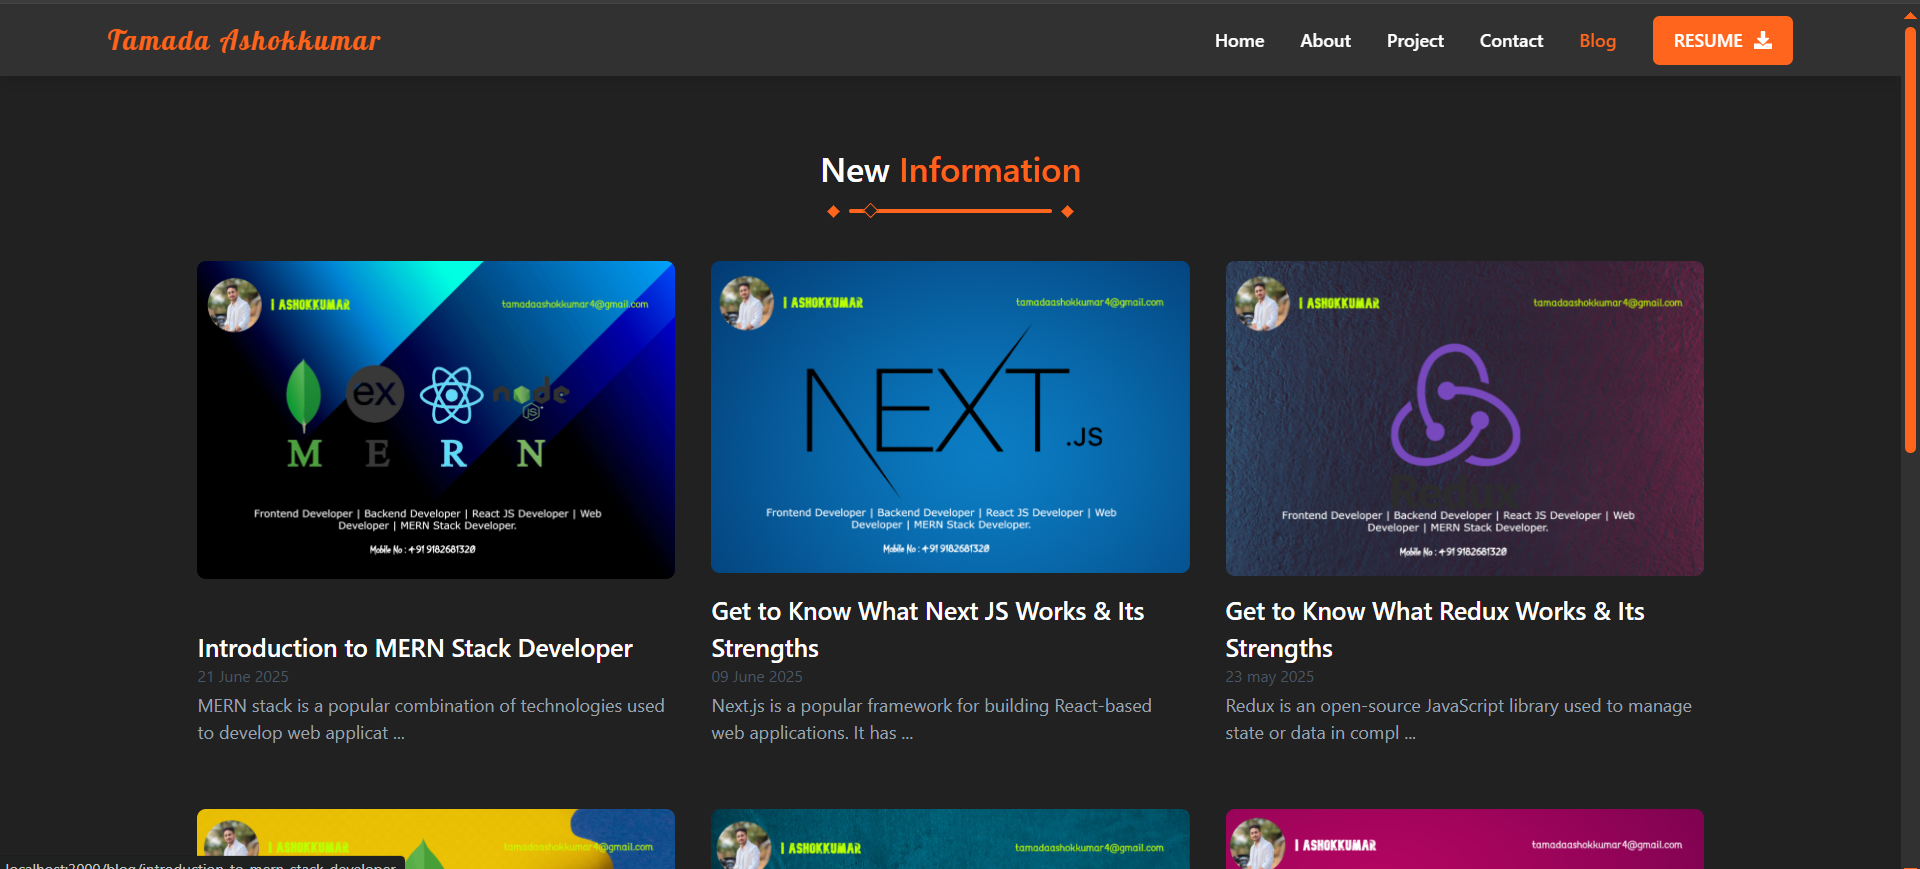Click the Node.js logo in MERN card
This screenshot has height=869, width=1920.
(531, 396)
